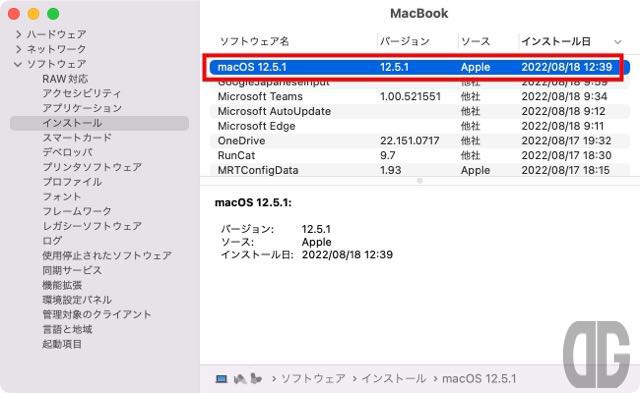
Task: Close the System Information window
Action: point(14,14)
